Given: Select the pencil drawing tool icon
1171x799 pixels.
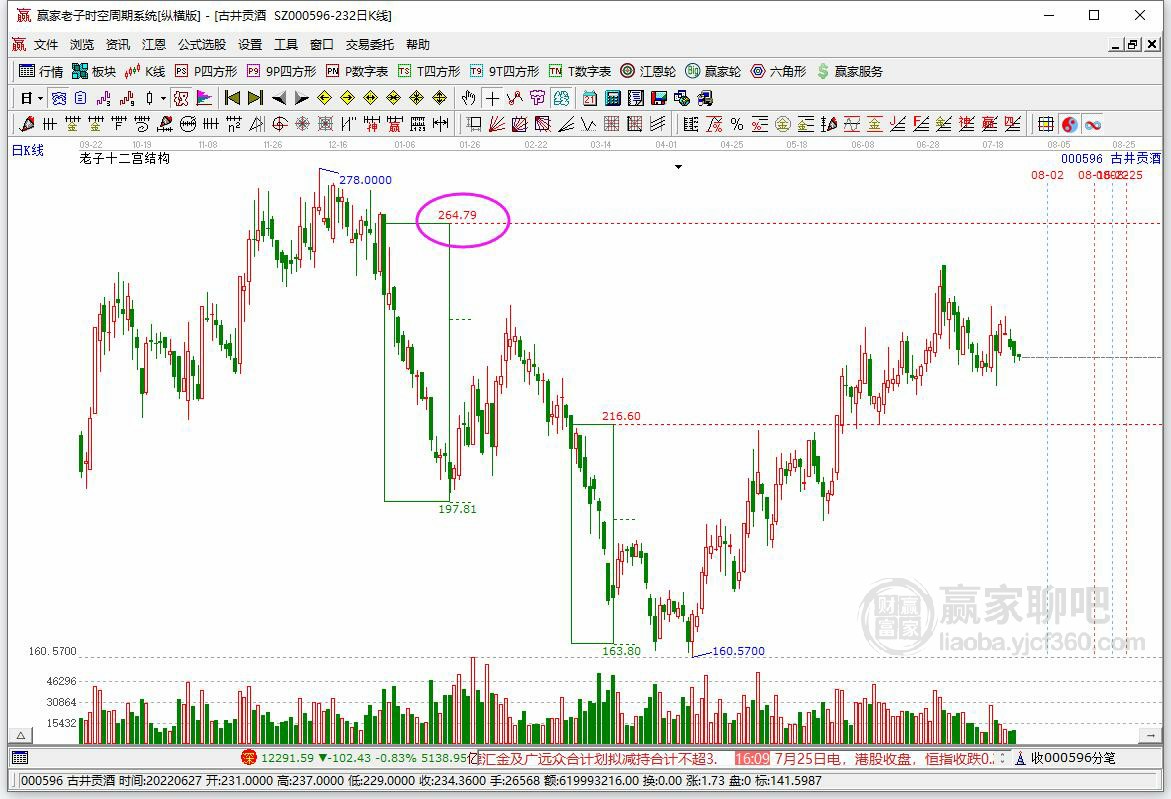Looking at the screenshot, I should tap(28, 124).
